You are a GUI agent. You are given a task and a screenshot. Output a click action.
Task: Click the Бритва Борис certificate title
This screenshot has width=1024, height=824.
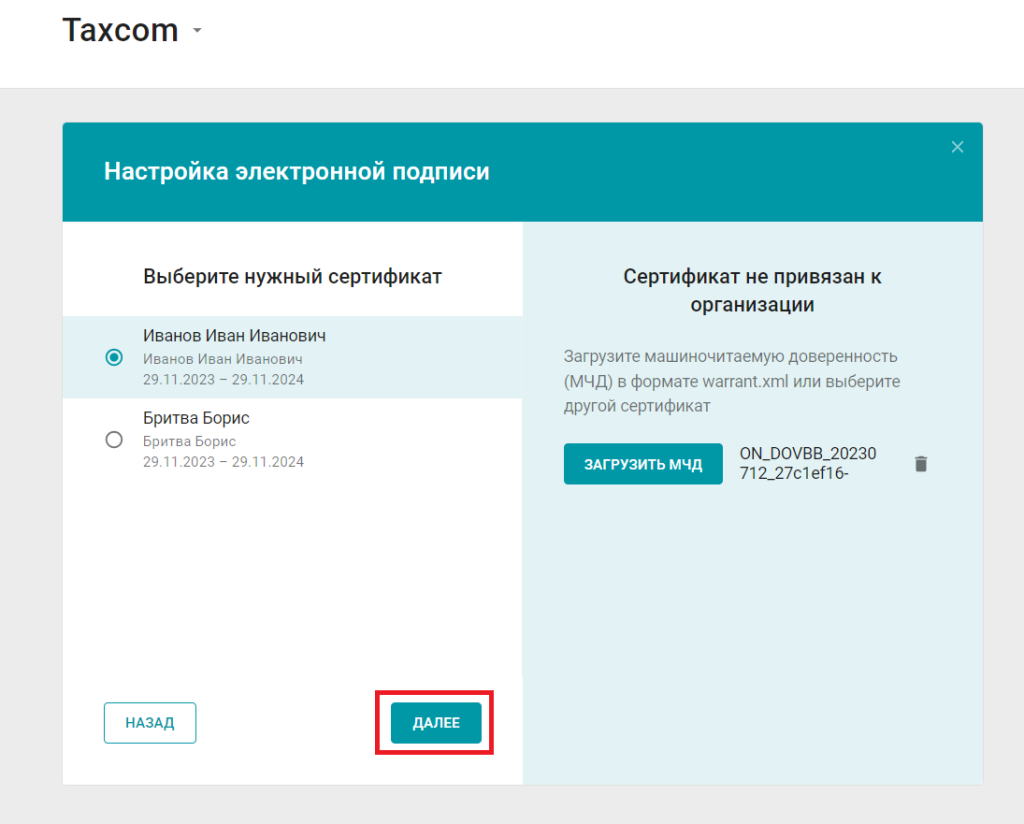coord(196,418)
